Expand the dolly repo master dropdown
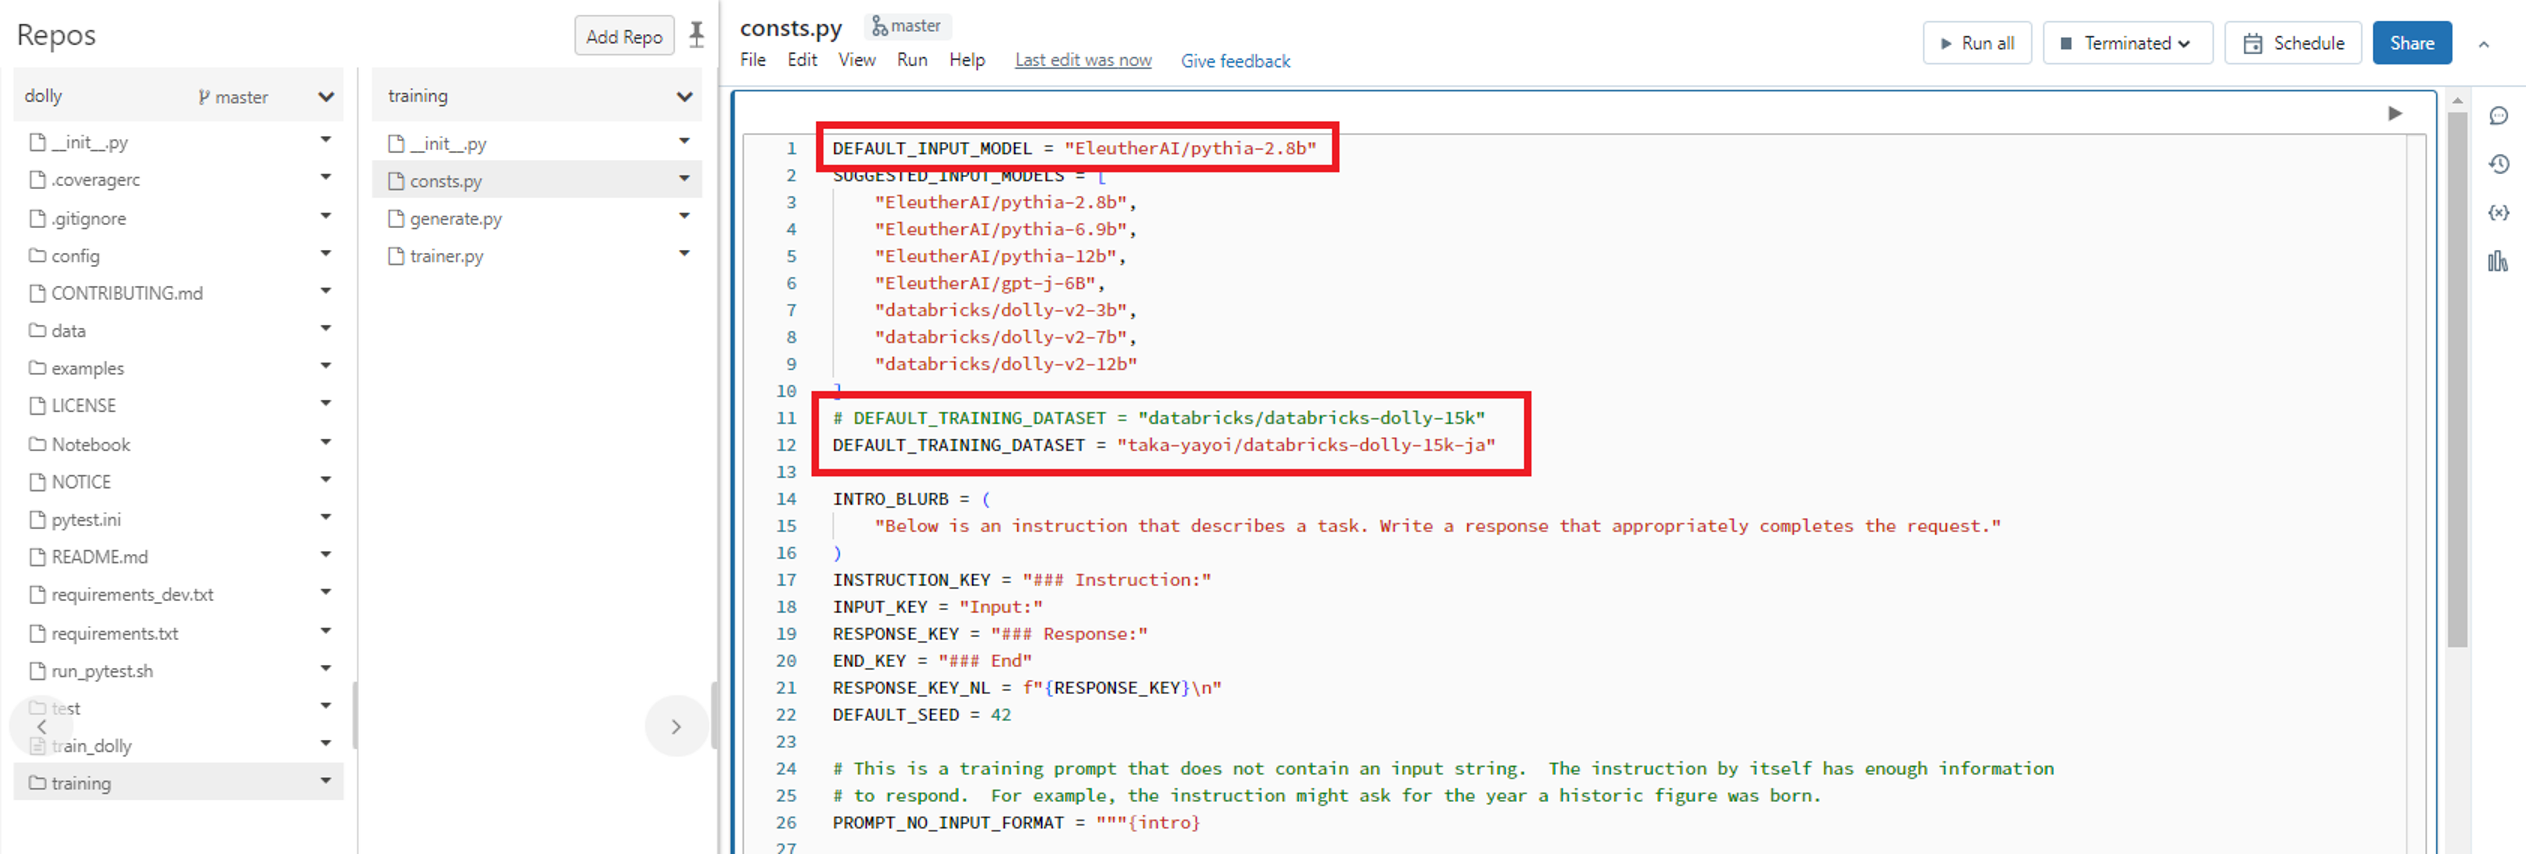 [x=325, y=97]
